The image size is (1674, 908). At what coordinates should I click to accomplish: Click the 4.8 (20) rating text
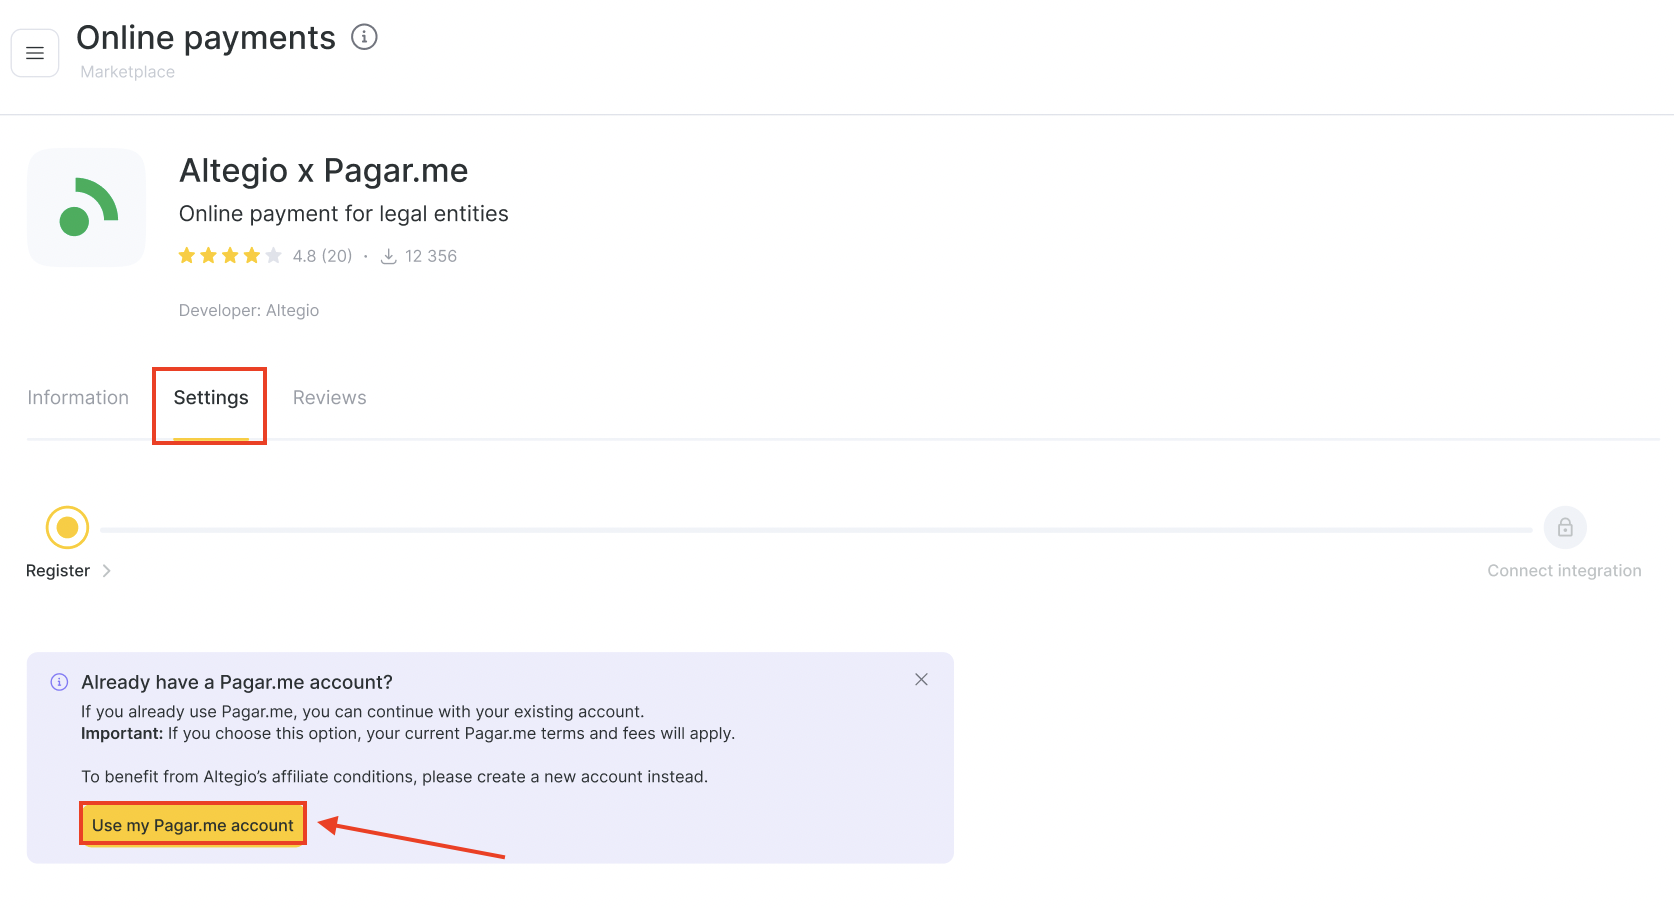pyautogui.click(x=322, y=256)
